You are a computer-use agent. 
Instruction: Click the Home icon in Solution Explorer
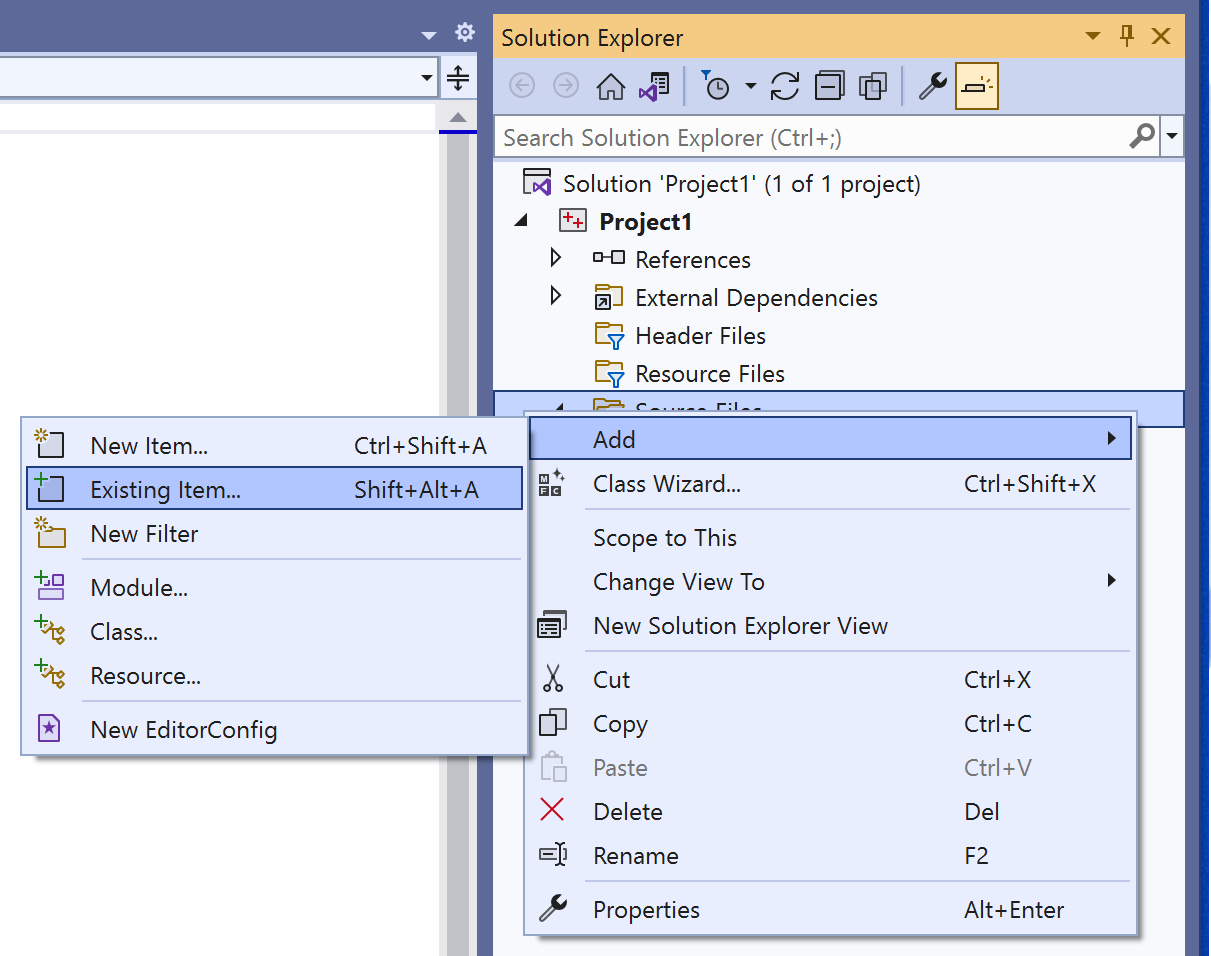pyautogui.click(x=610, y=87)
